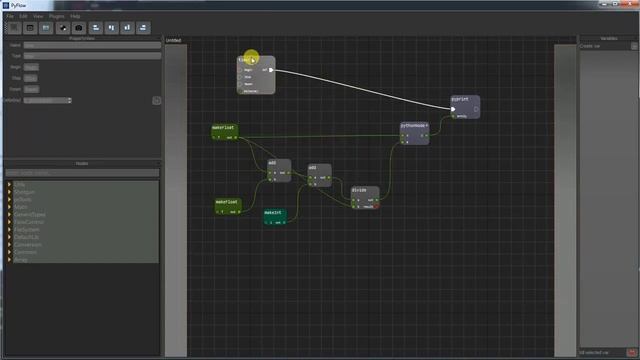Select the Array tree row label
The width and height of the screenshot is (640, 360).
pyautogui.click(x=21, y=260)
